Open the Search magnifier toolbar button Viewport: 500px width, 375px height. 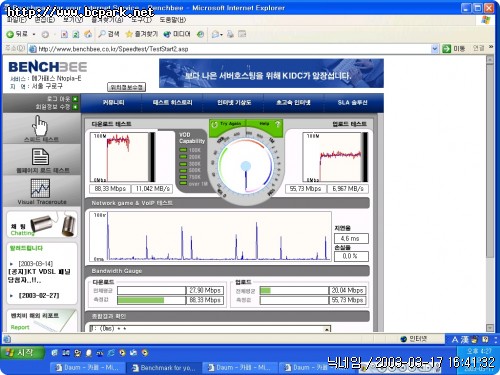(109, 34)
